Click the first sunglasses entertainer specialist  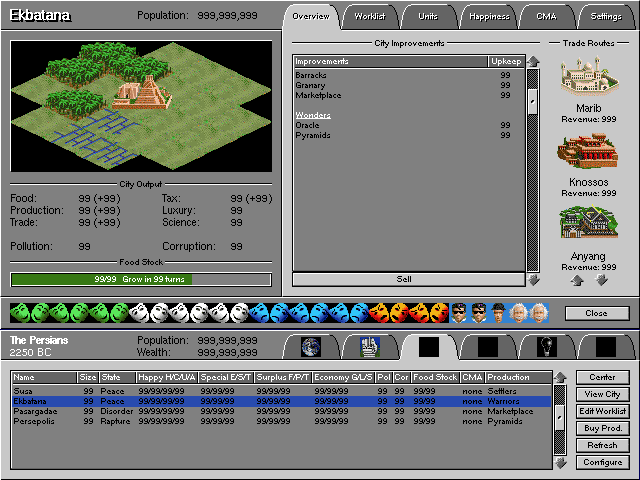coord(459,313)
